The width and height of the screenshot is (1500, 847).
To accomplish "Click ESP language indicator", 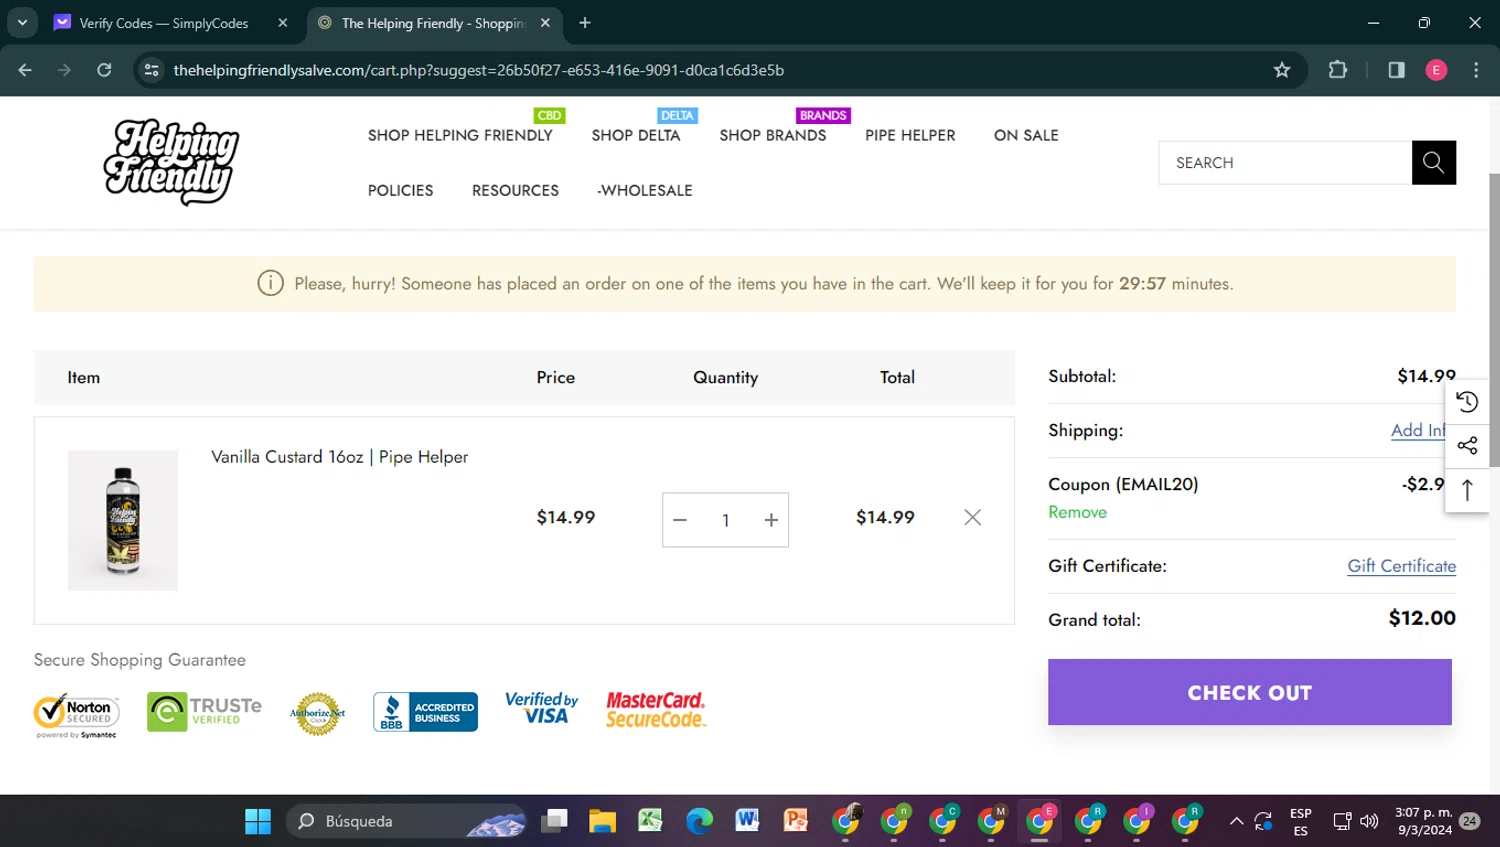I will click(1300, 821).
